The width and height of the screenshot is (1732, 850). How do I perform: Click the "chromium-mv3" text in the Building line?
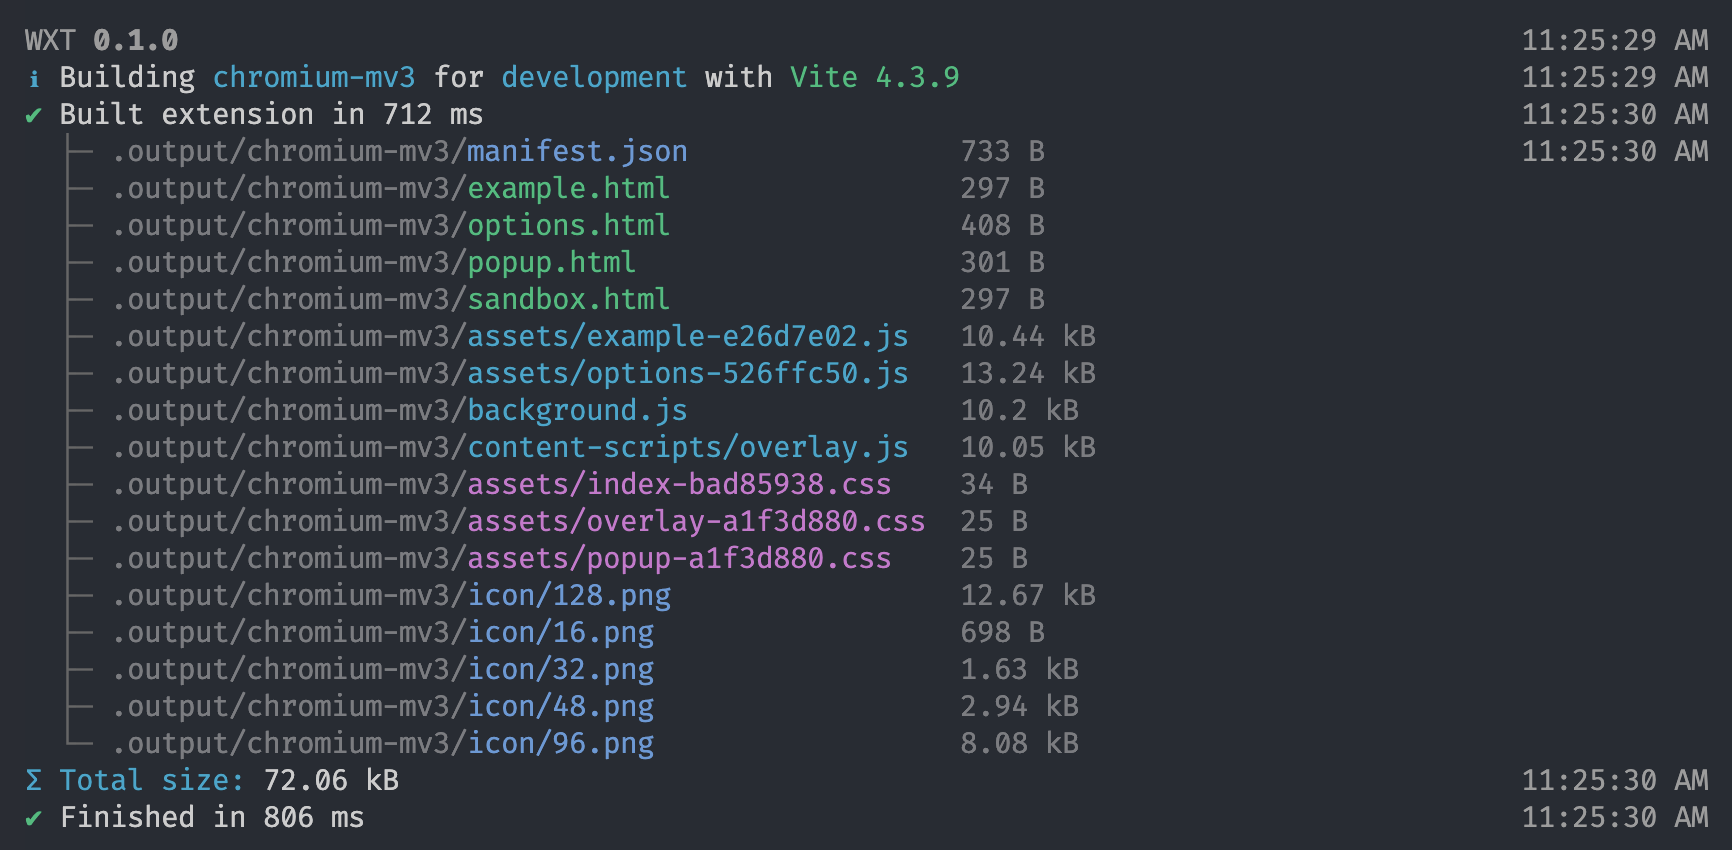tap(314, 77)
